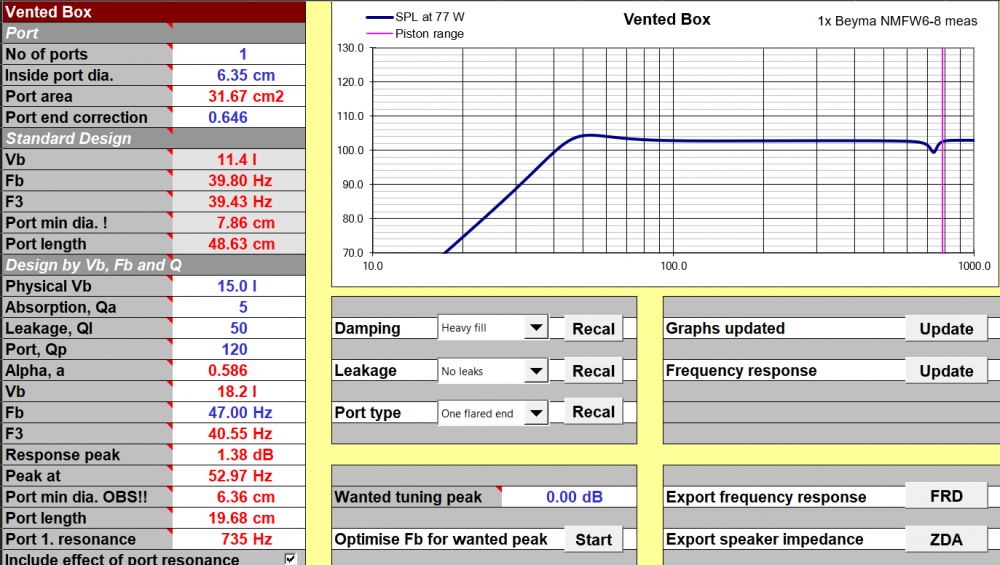
Task: Export frequency response with FRD button
Action: pyautogui.click(x=945, y=496)
